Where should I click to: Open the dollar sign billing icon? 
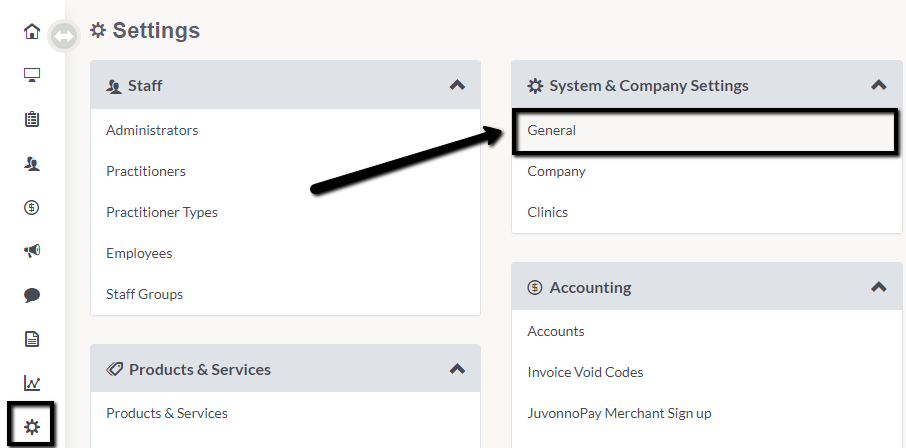(x=32, y=207)
